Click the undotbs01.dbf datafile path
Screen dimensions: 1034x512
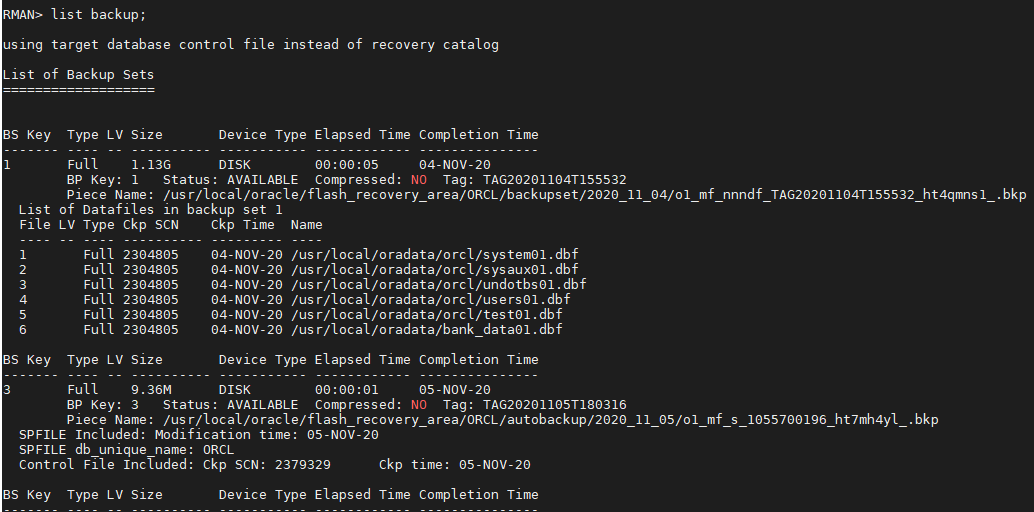[x=438, y=284]
